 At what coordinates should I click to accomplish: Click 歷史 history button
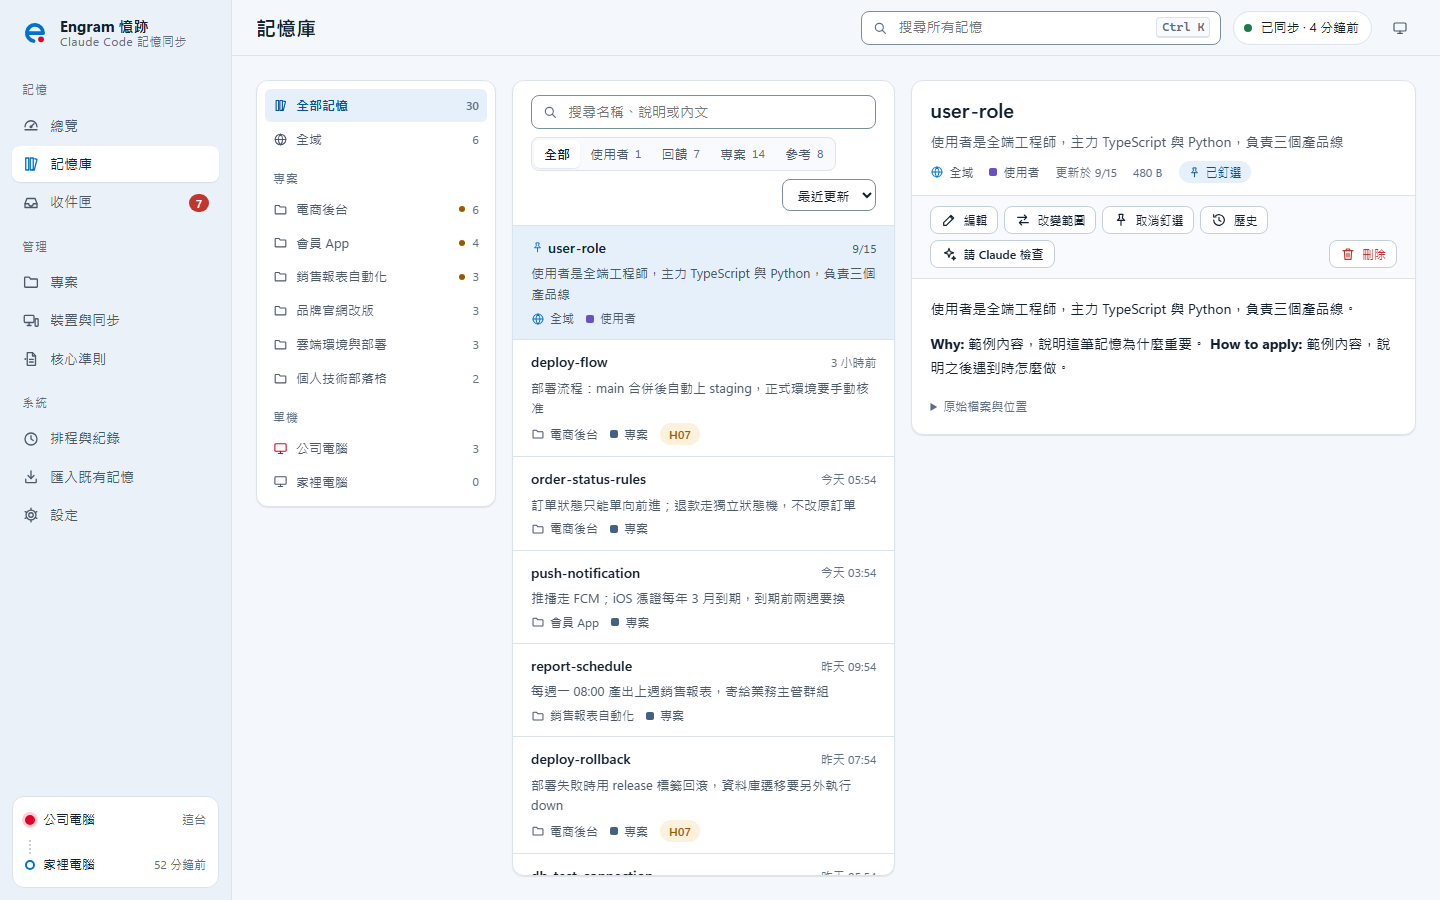tap(1234, 220)
